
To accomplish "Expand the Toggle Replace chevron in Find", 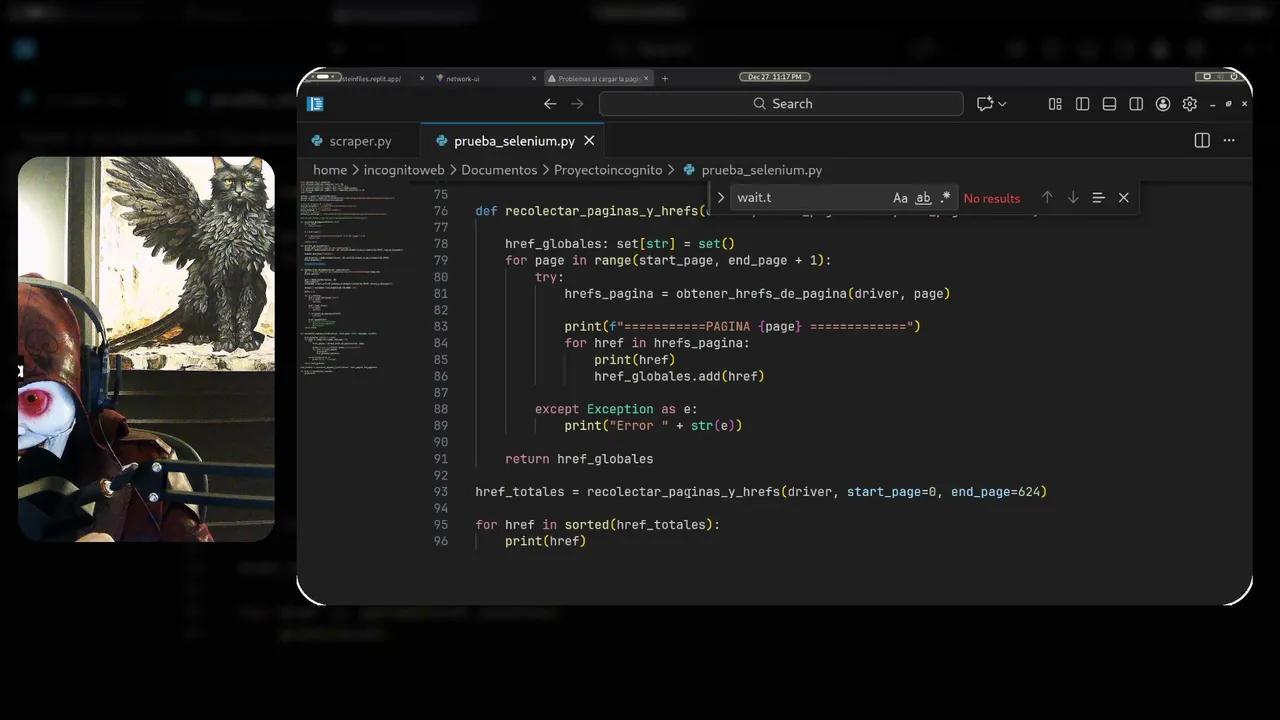I will (720, 198).
